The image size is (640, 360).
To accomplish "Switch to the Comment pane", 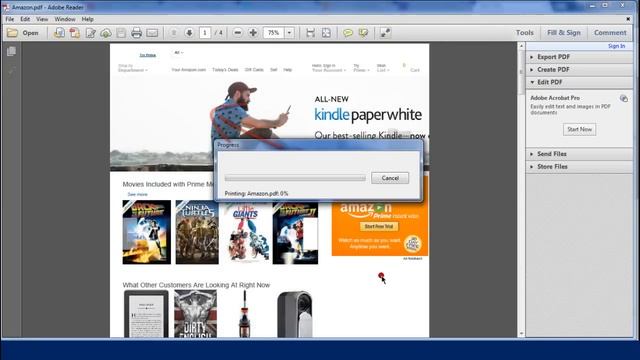I will tap(610, 33).
